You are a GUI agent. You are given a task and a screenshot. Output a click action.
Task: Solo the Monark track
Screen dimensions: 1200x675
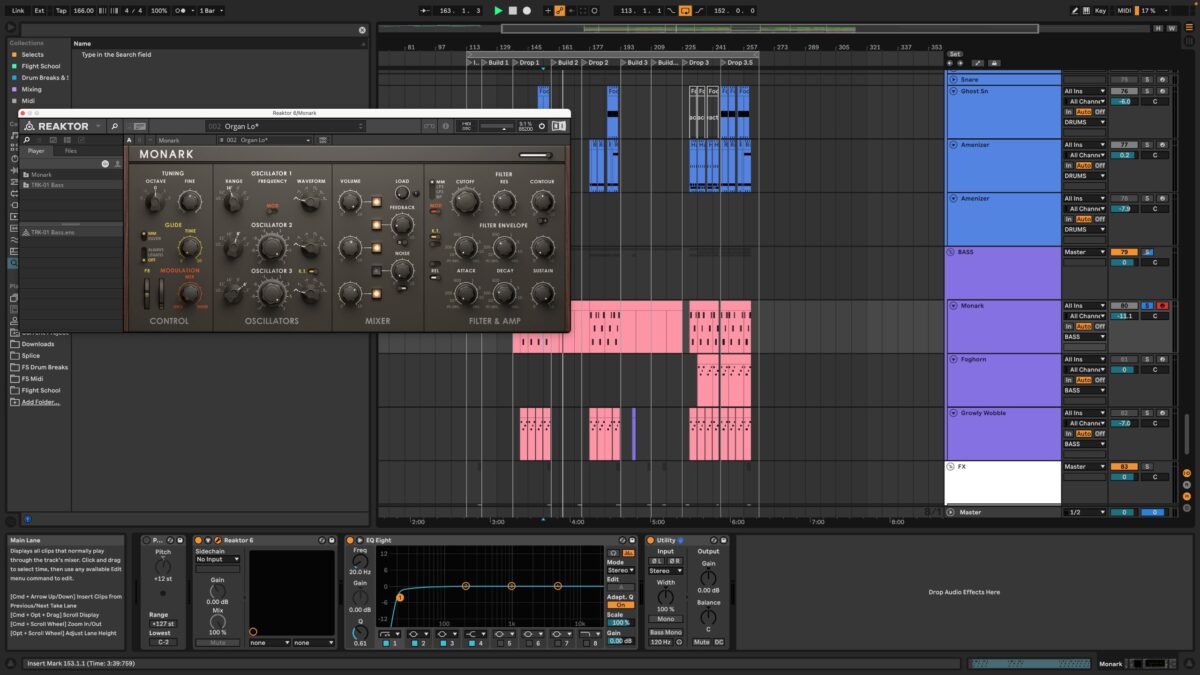click(1148, 305)
